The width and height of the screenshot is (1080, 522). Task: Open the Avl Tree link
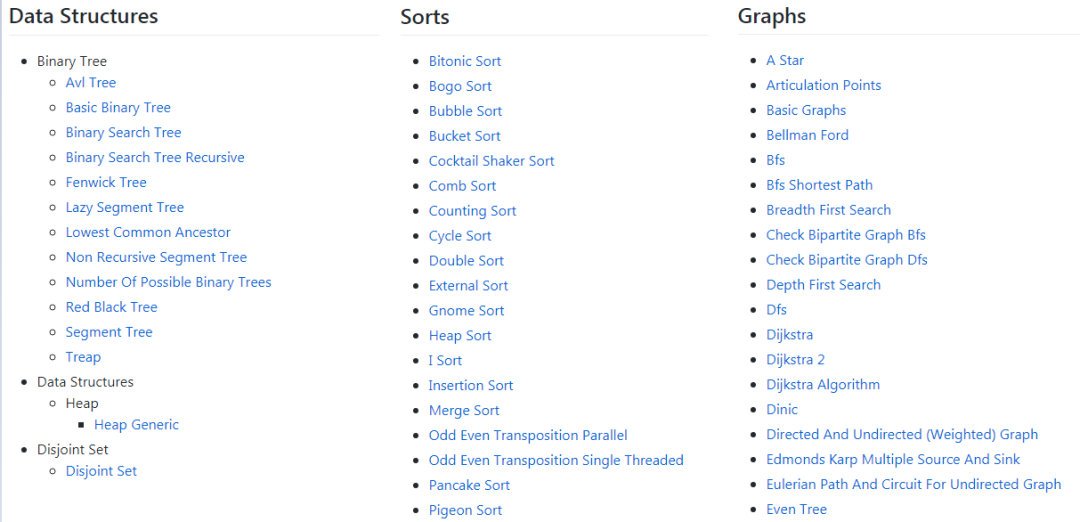tap(91, 83)
